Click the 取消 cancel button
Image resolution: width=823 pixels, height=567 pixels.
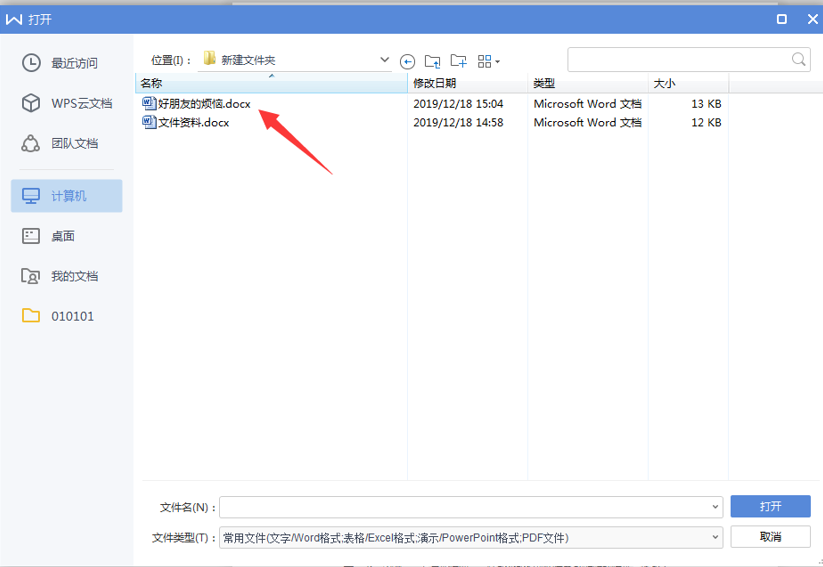coord(771,537)
